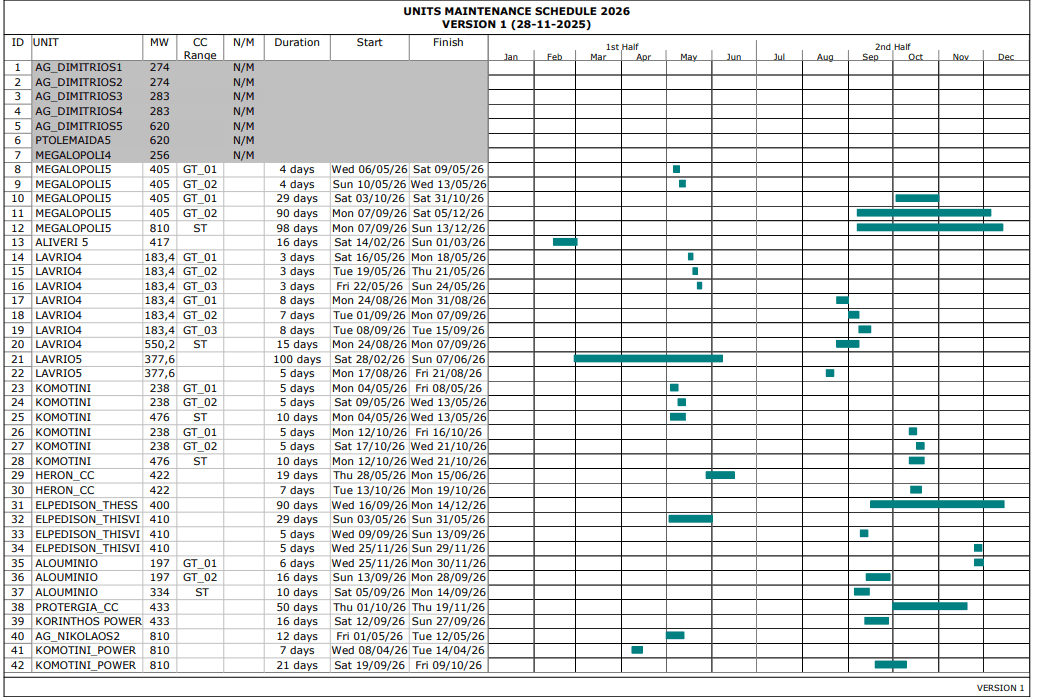1057x700 pixels.
Task: Click the ELPEDISON_THESS 90-day Gantt bar
Action: (937, 504)
